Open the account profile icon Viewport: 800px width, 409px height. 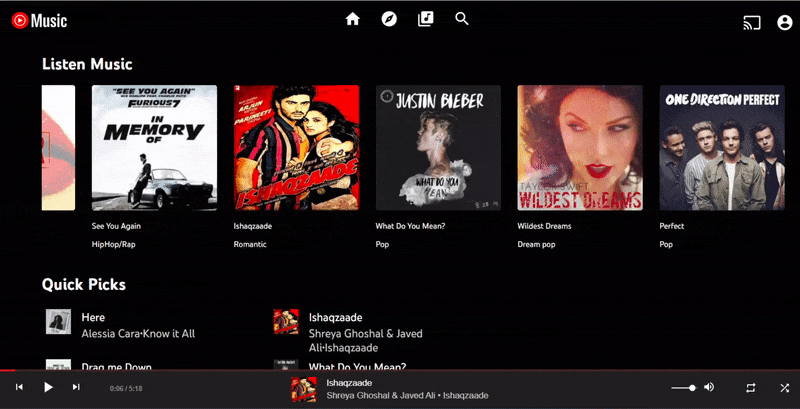point(784,22)
